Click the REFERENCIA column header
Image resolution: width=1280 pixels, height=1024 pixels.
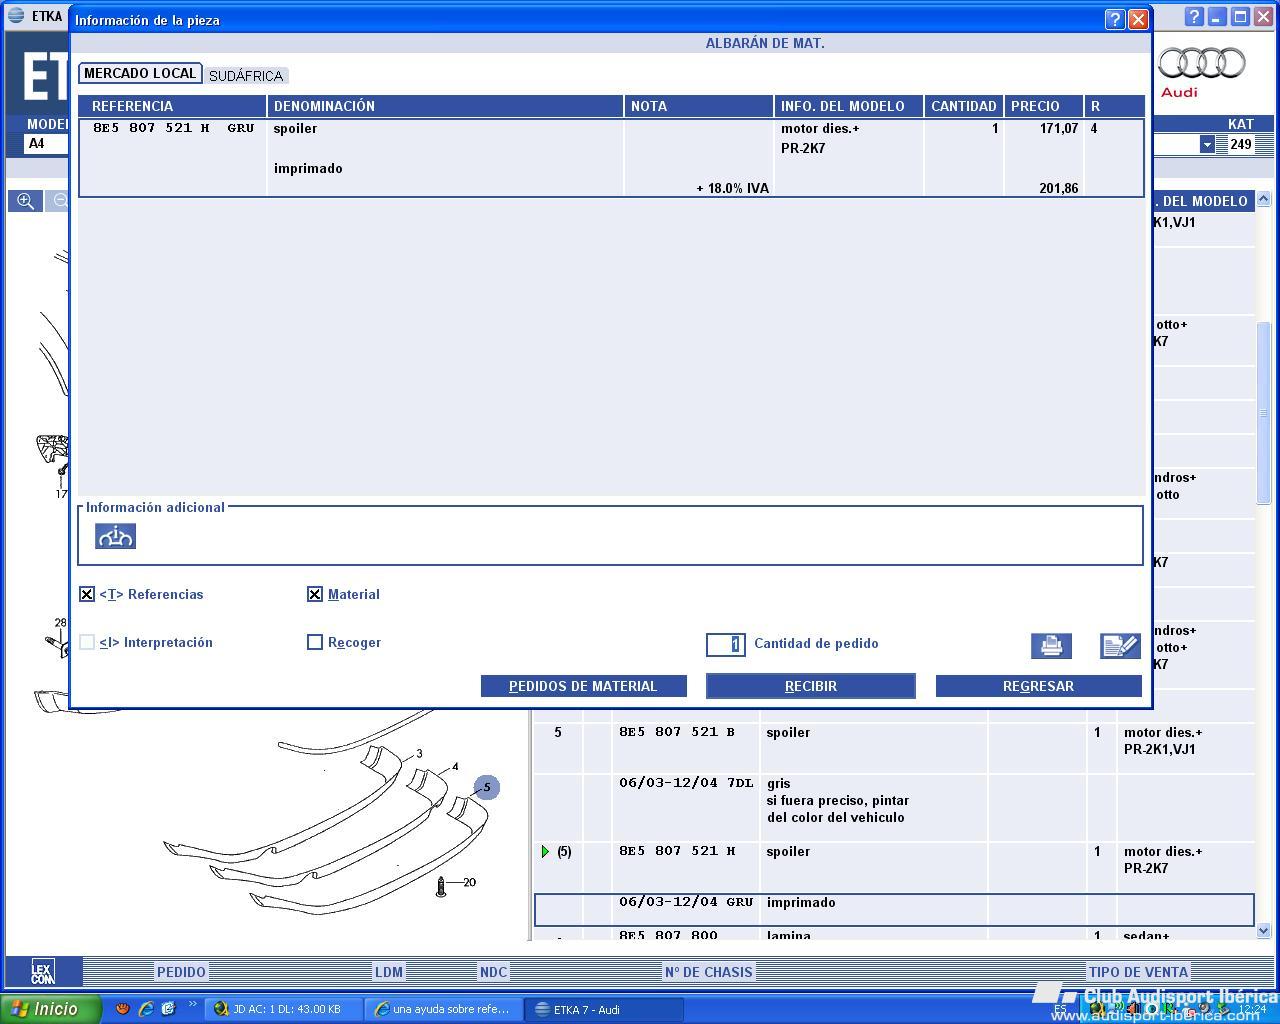172,106
